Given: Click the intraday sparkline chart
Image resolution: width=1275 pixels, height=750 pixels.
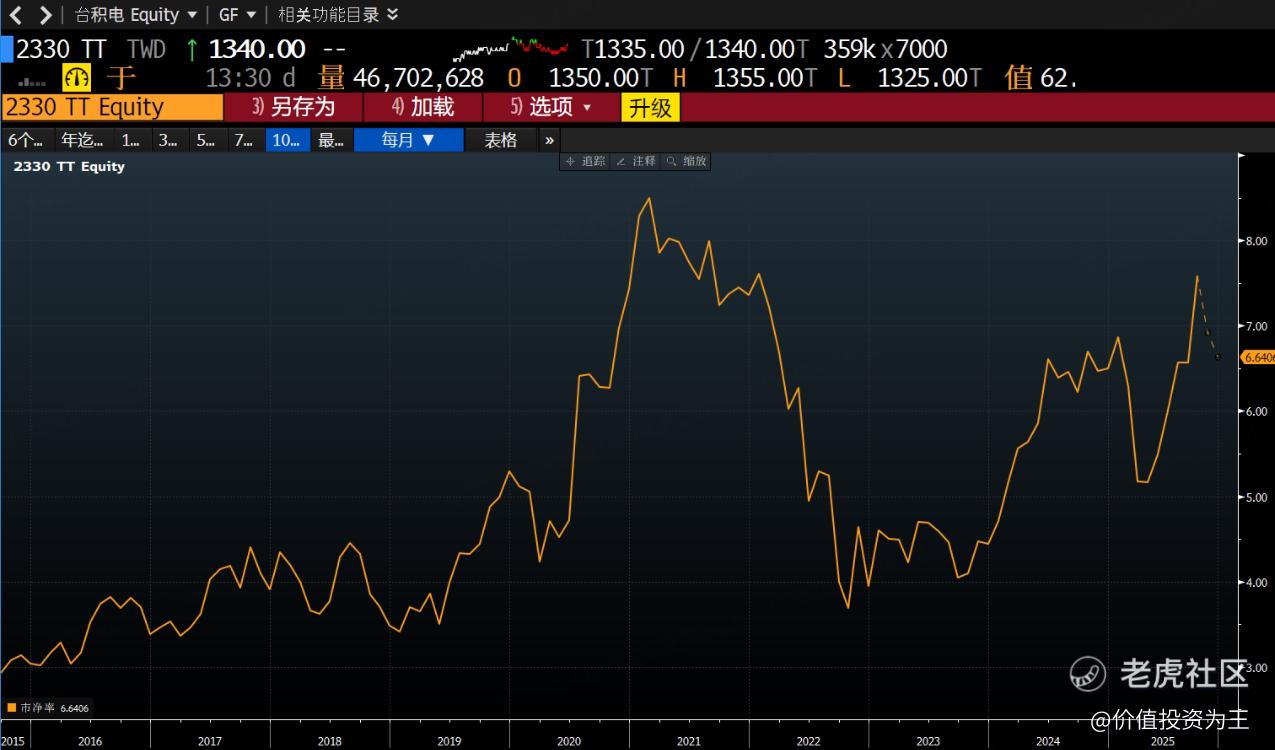Looking at the screenshot, I should click(510, 47).
